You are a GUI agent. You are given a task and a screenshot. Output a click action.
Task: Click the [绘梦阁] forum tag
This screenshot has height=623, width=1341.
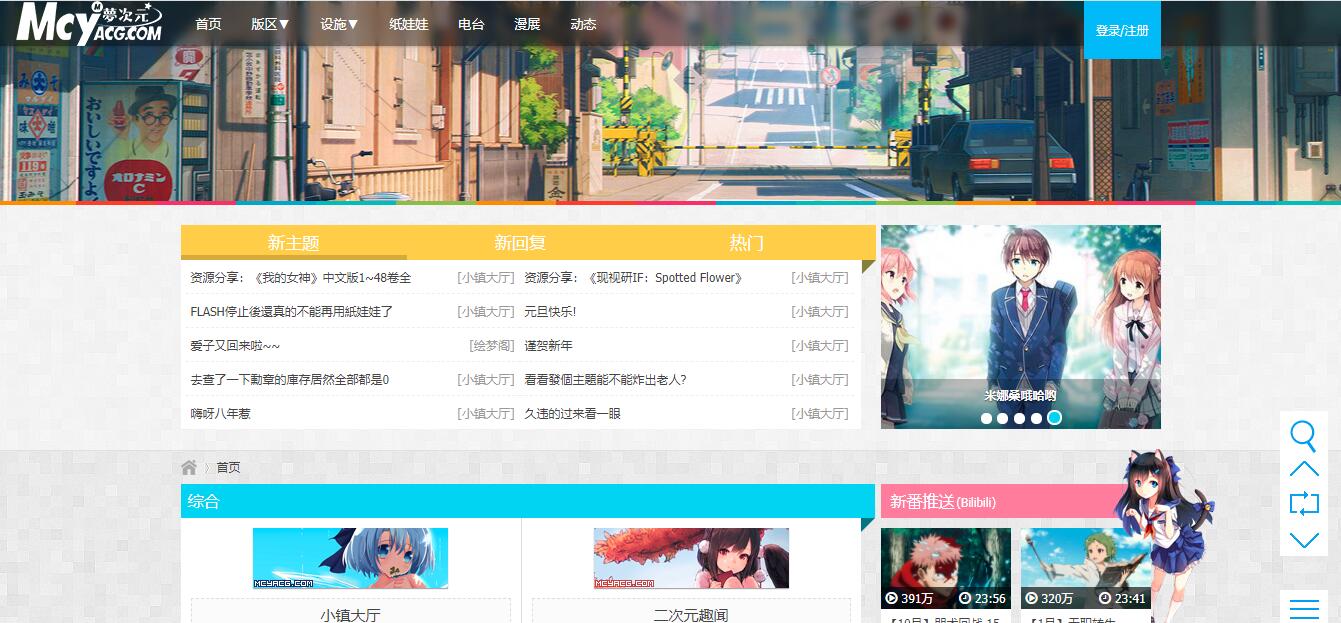pyautogui.click(x=492, y=346)
